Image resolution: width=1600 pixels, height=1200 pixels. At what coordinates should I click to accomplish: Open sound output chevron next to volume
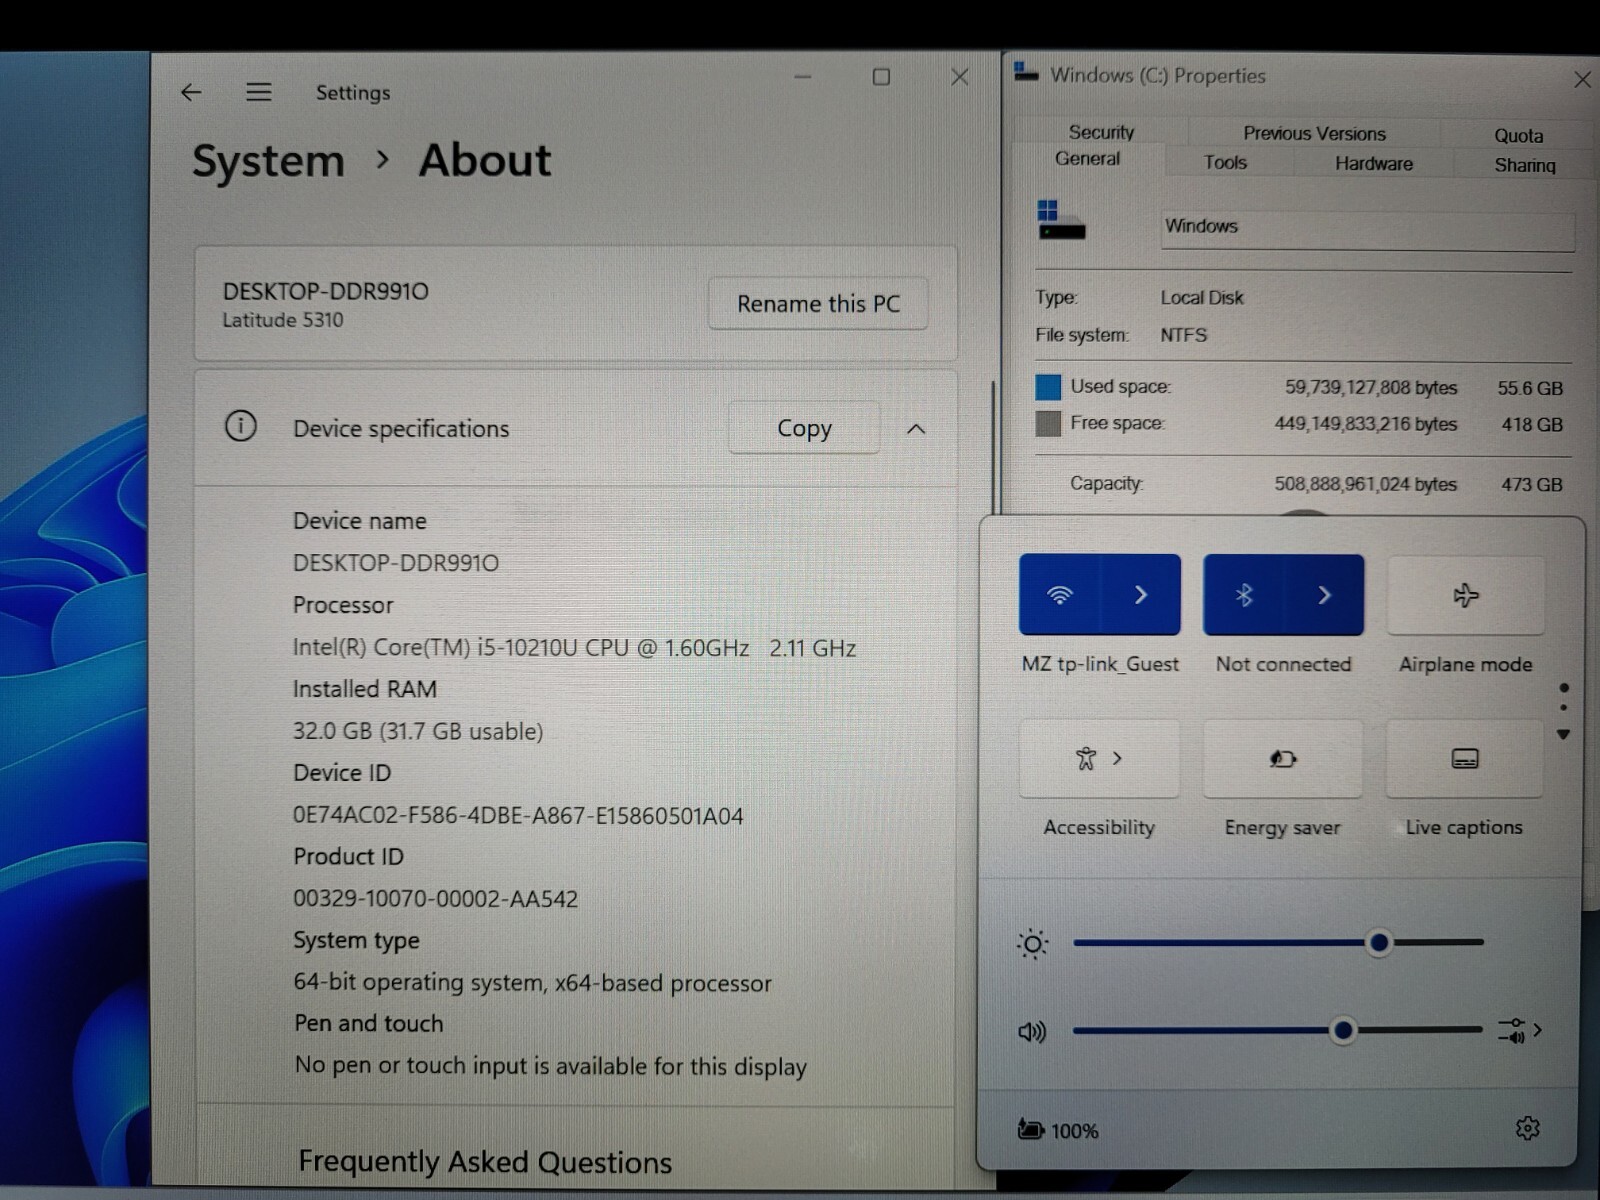(x=1538, y=1030)
